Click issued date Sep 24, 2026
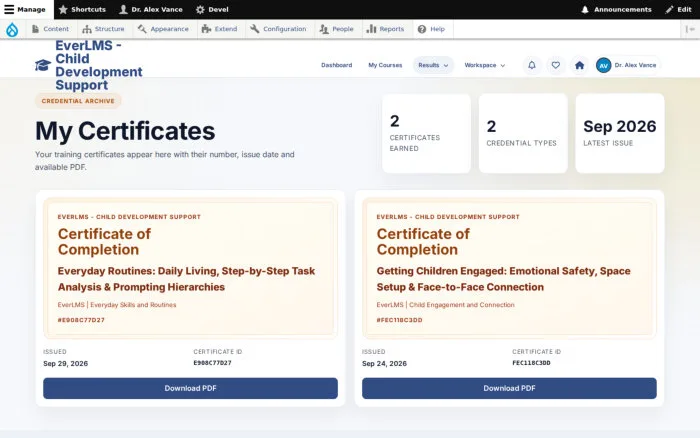This screenshot has height=438, width=700. click(384, 363)
